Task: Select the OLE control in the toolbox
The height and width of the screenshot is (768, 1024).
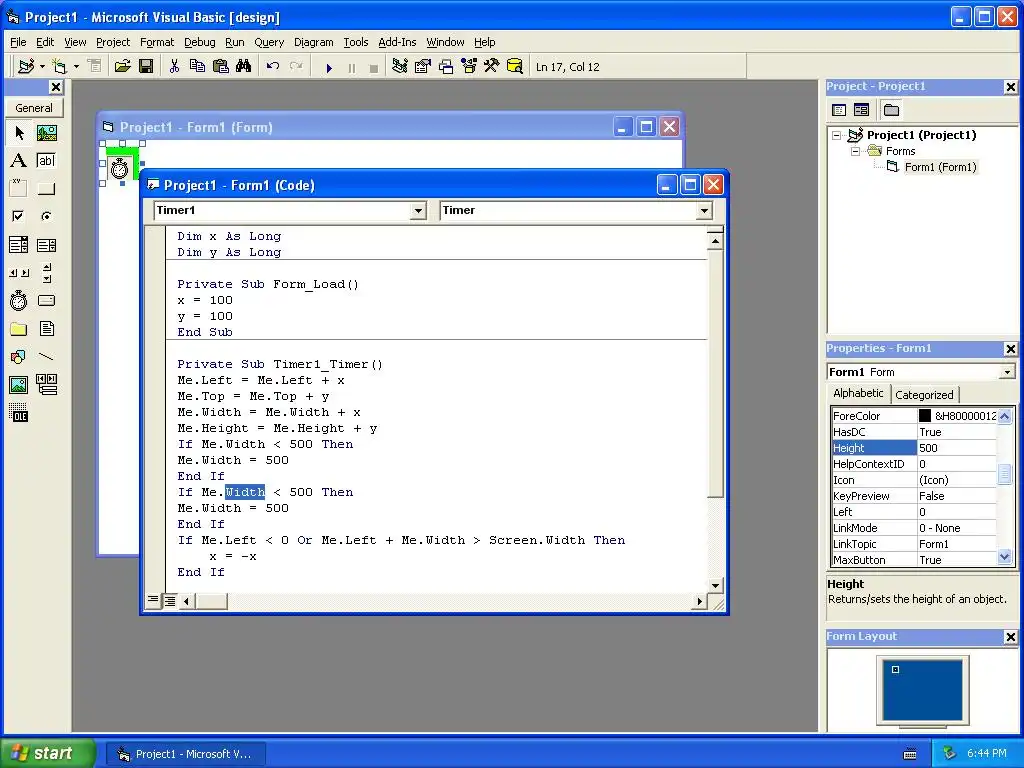Action: pyautogui.click(x=19, y=413)
